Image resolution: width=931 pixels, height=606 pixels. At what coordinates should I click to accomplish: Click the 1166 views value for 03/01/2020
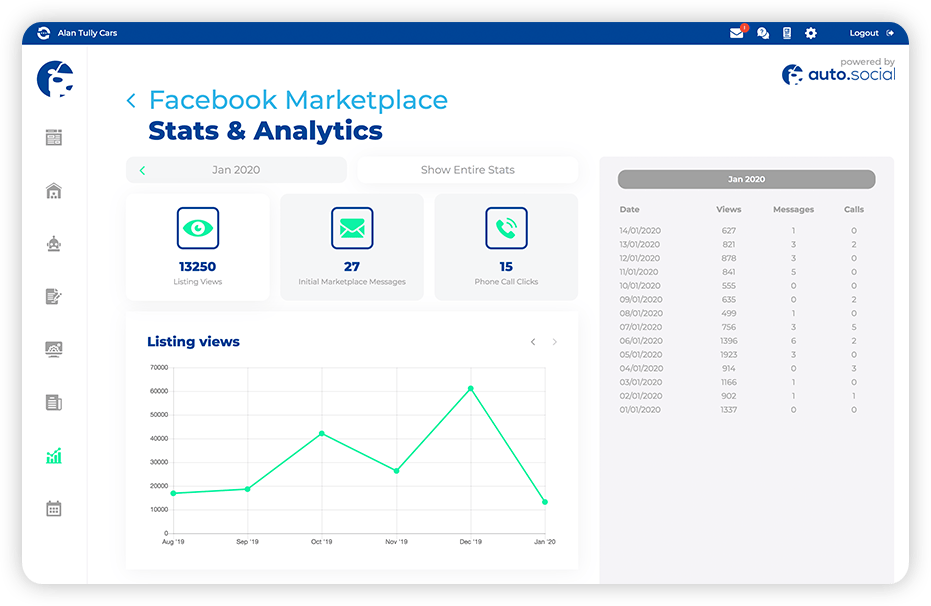click(729, 382)
